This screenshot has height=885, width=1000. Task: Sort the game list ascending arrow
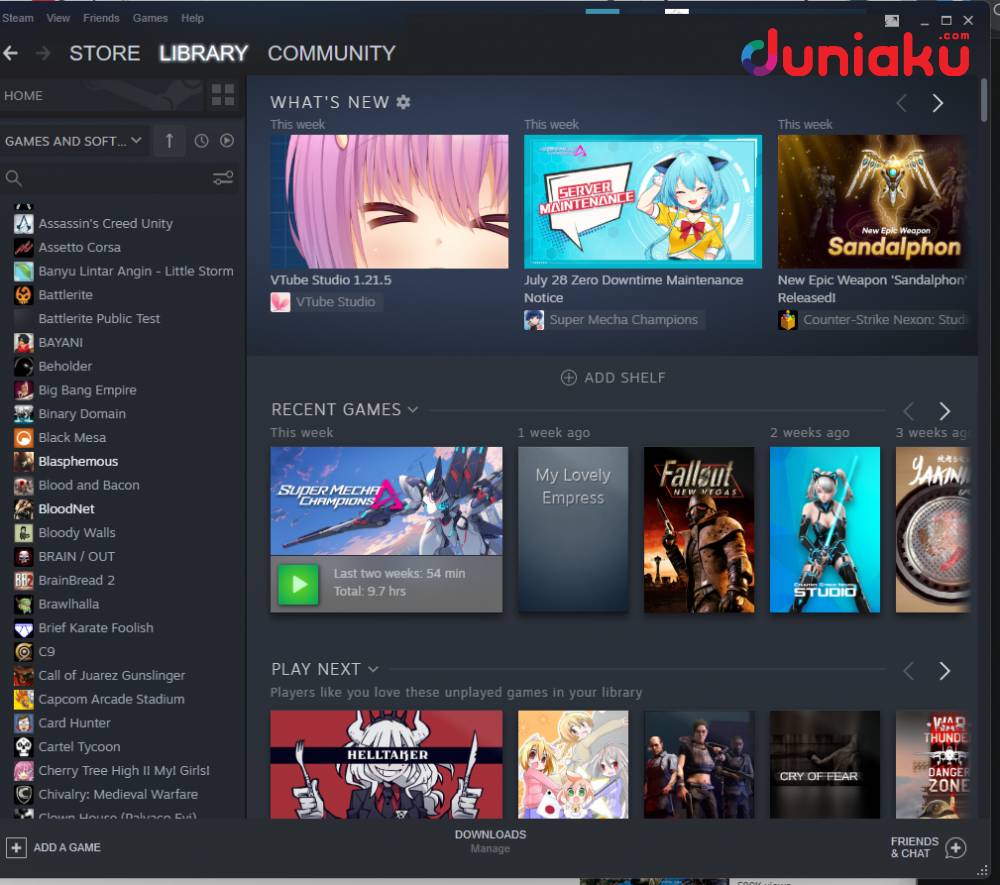point(169,140)
